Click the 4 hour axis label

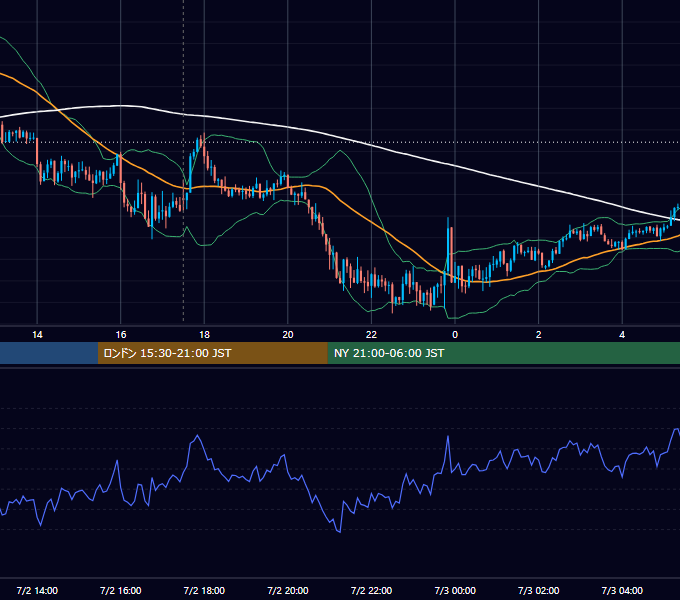tap(622, 335)
